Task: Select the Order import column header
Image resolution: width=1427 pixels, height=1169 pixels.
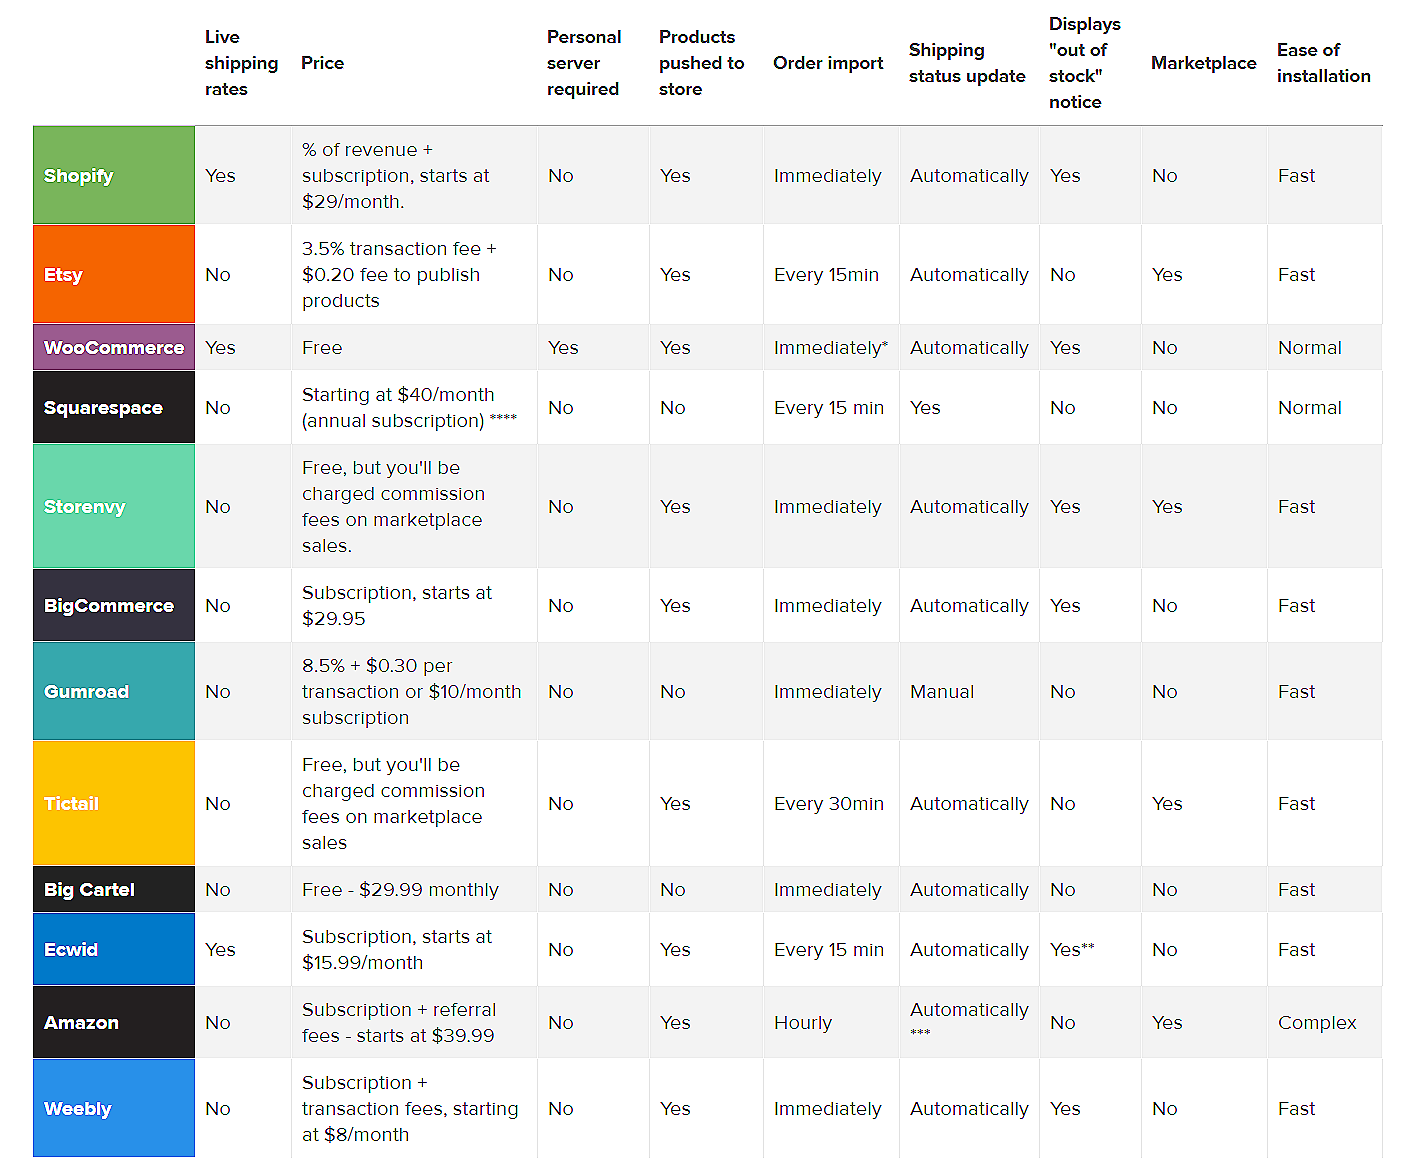Action: [x=828, y=63]
